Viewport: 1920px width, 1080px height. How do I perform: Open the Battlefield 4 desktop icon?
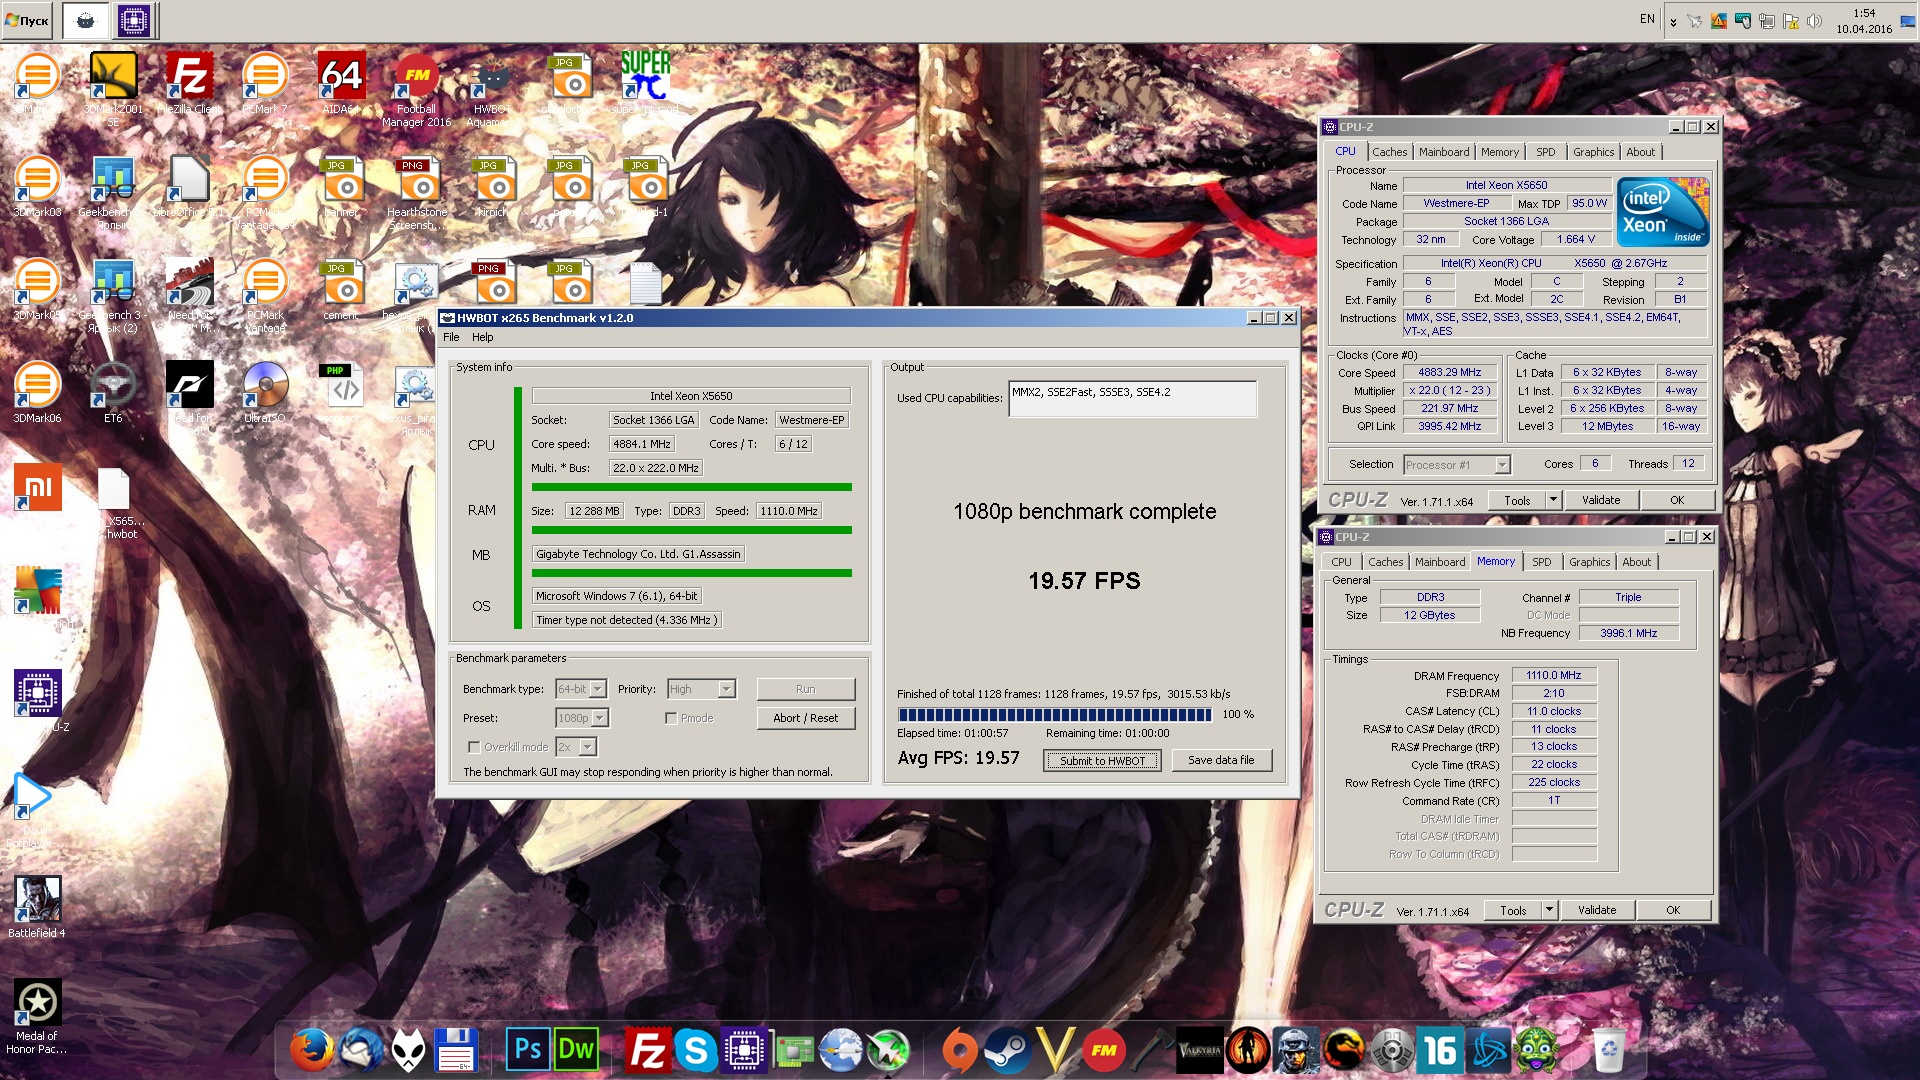point(37,900)
